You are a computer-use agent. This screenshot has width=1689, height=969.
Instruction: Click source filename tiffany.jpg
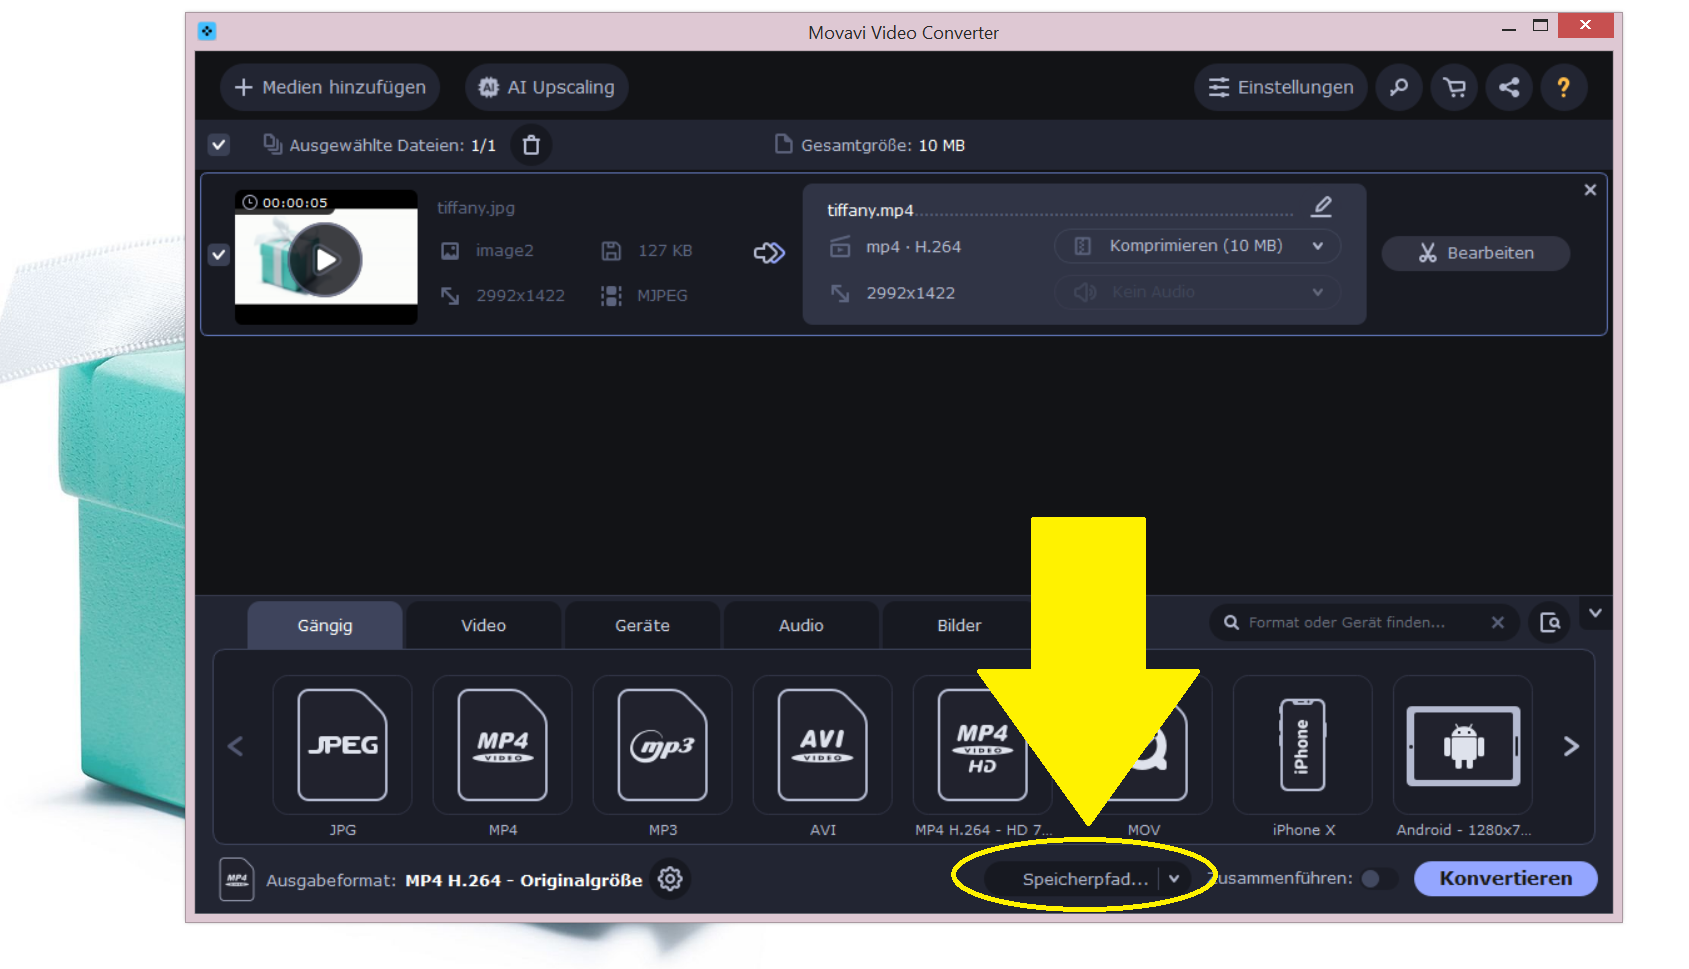(476, 208)
